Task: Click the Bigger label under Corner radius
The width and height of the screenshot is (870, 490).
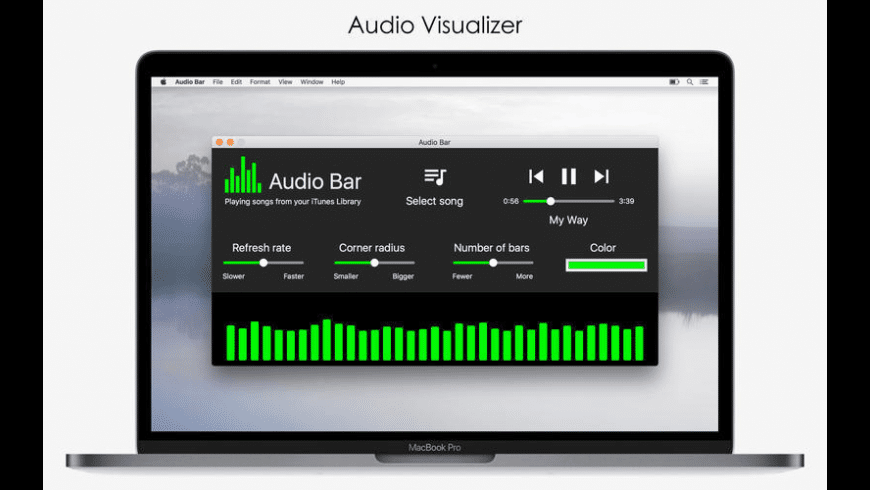Action: point(403,276)
